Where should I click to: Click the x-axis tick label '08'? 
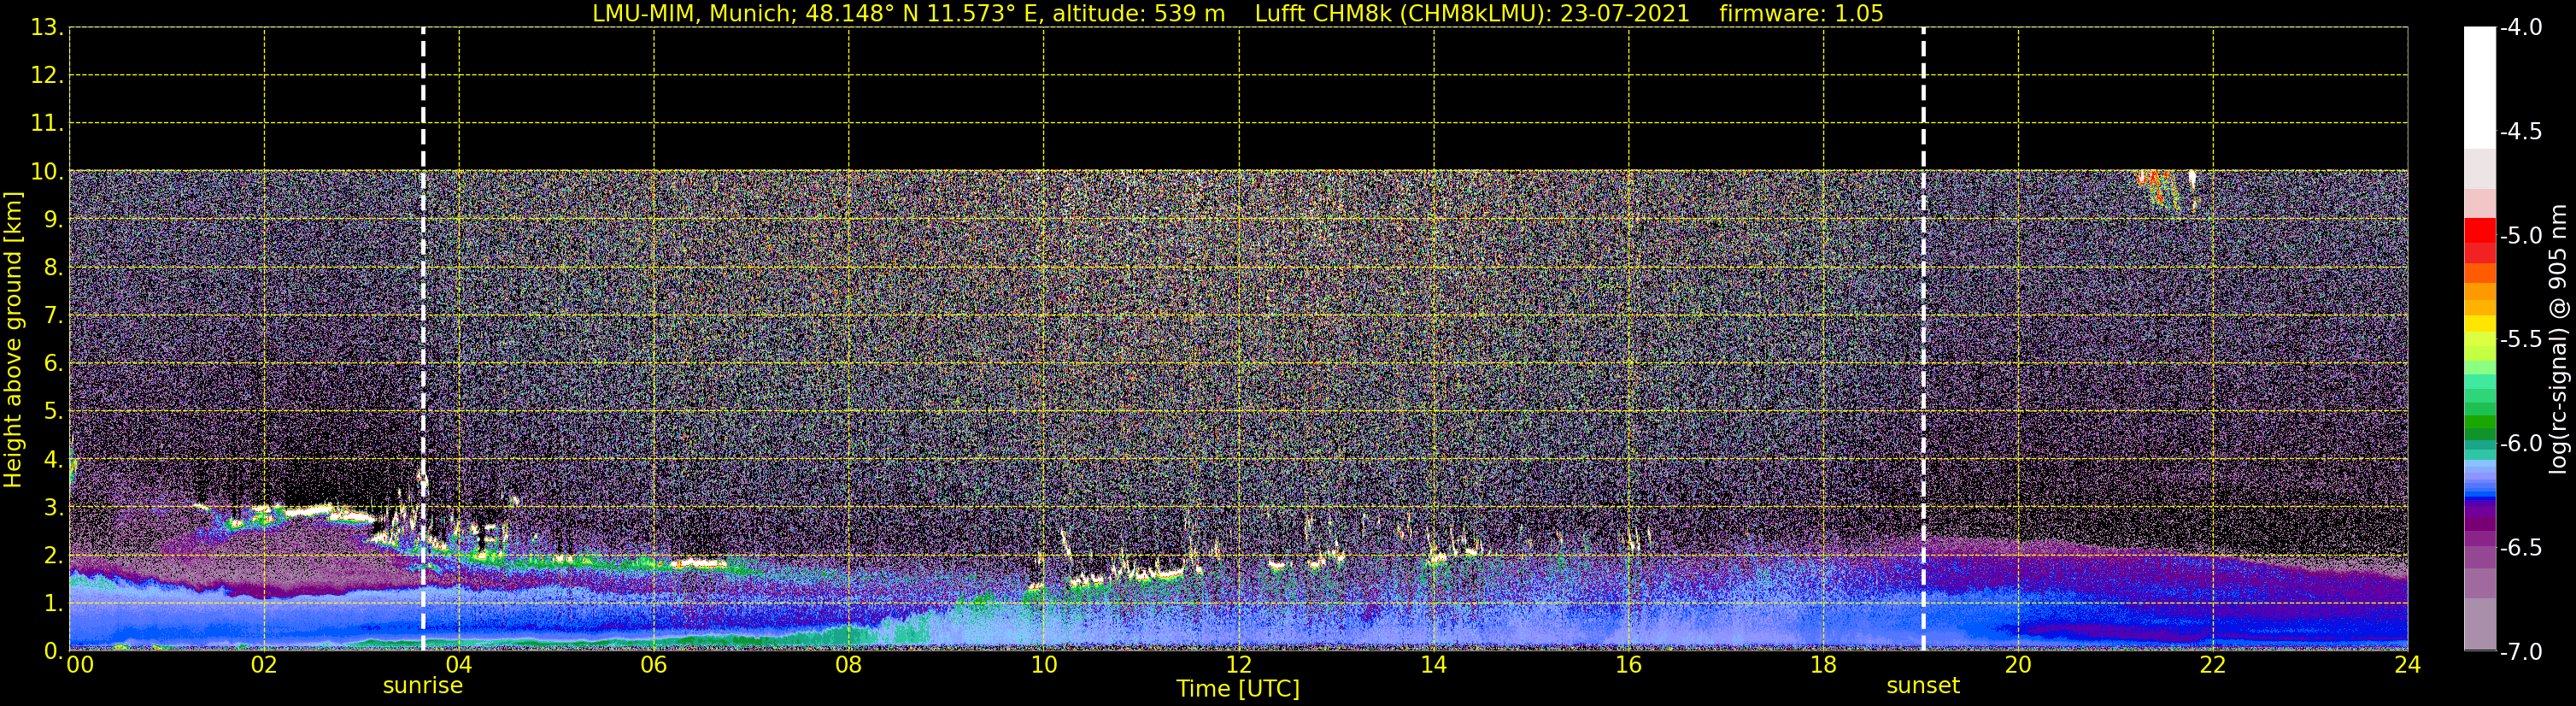click(849, 665)
